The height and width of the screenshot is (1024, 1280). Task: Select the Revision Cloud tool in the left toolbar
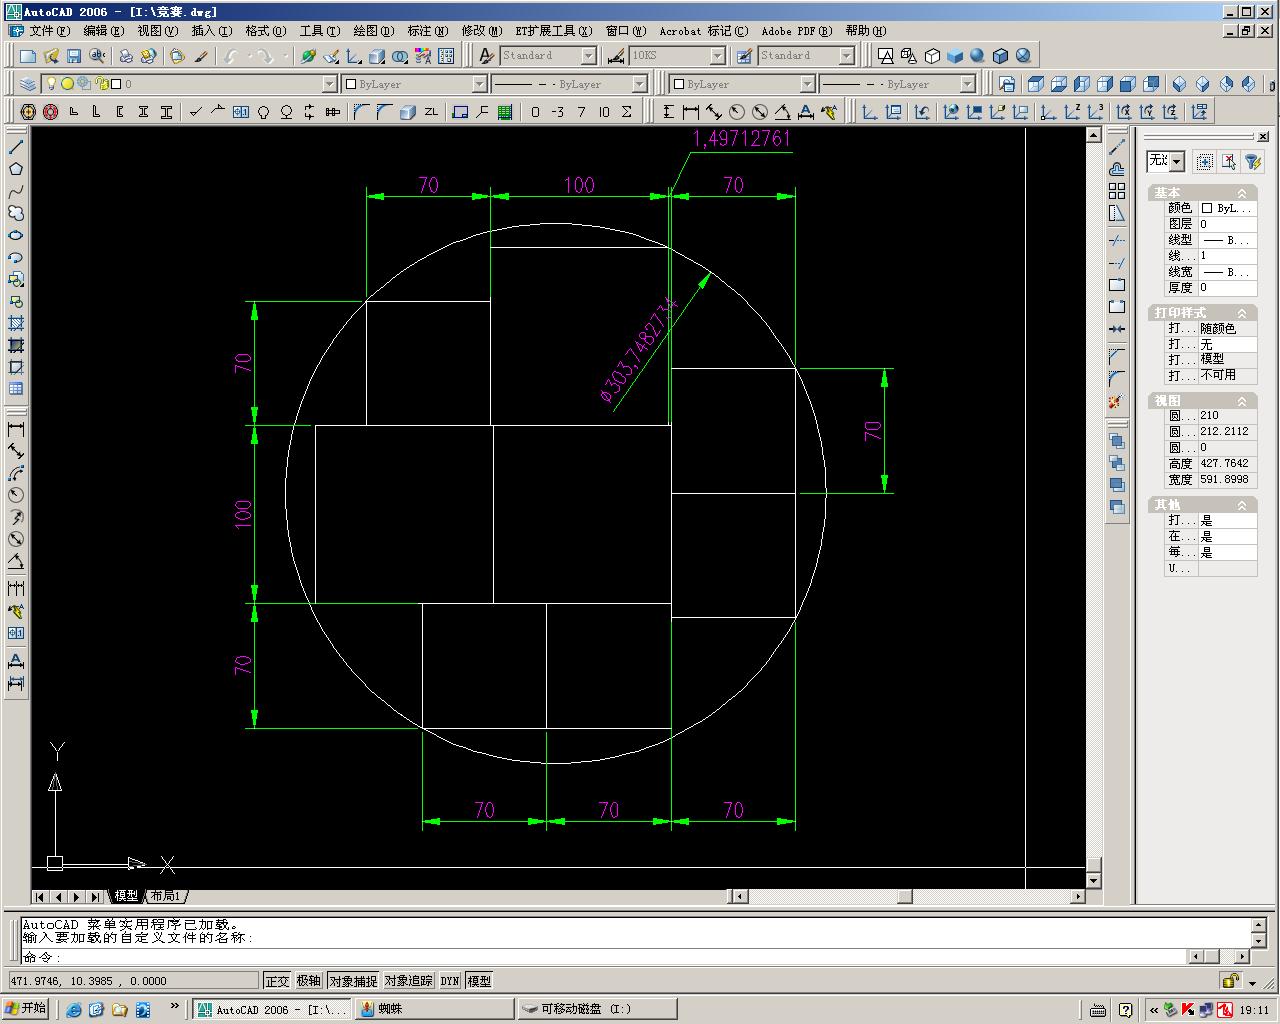pos(16,213)
